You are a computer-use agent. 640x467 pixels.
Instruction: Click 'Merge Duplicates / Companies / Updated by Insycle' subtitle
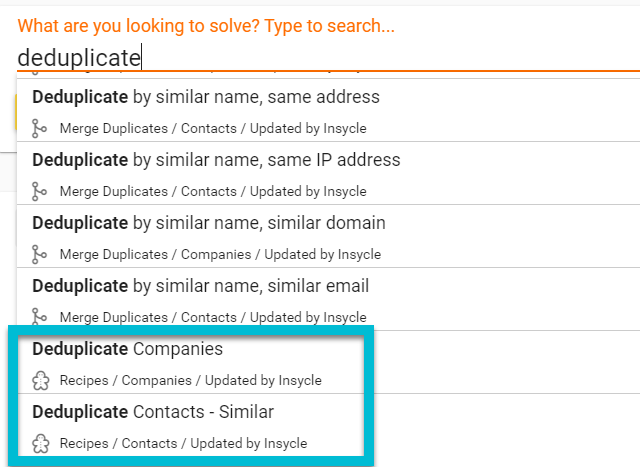tap(220, 254)
